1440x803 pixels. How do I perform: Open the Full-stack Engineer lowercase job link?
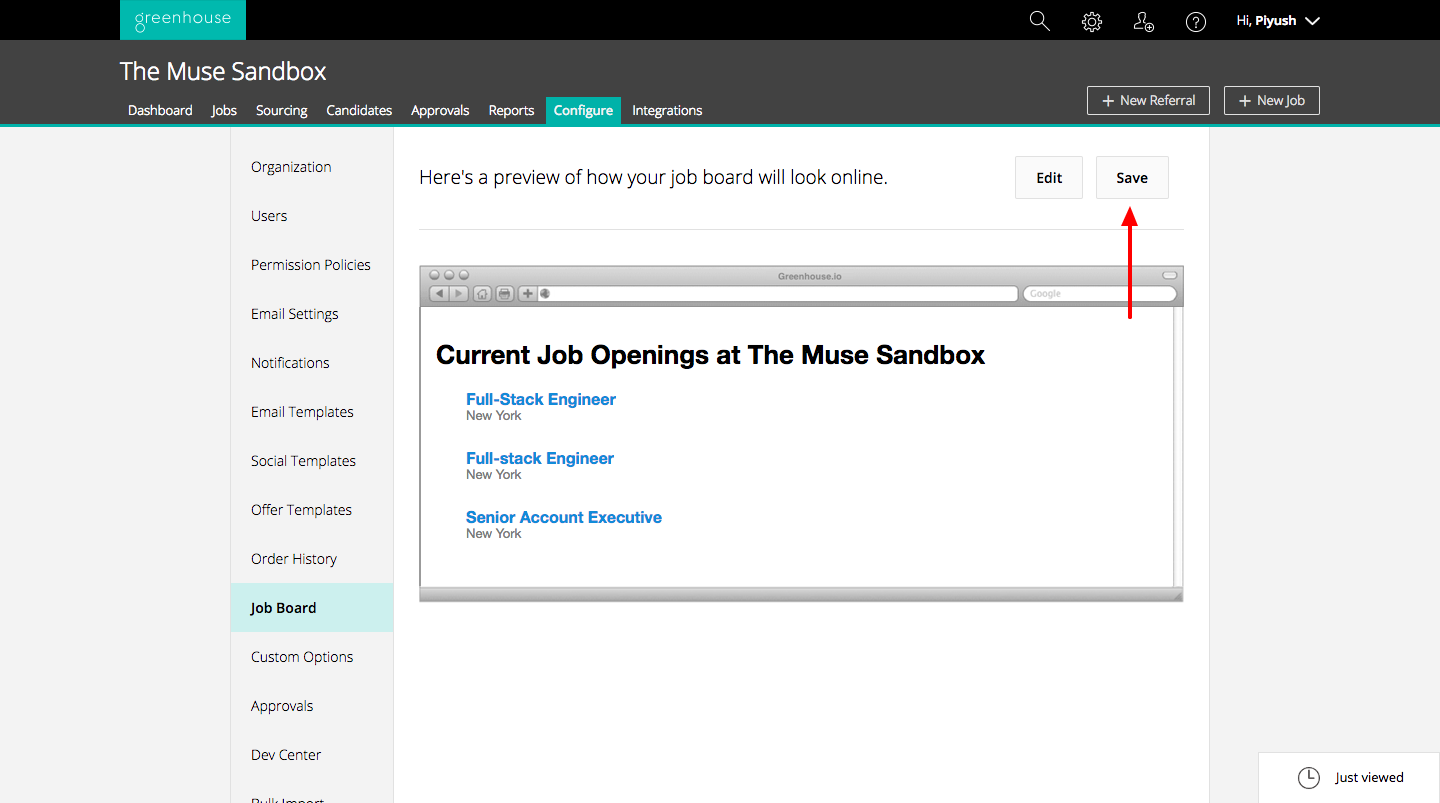click(540, 458)
